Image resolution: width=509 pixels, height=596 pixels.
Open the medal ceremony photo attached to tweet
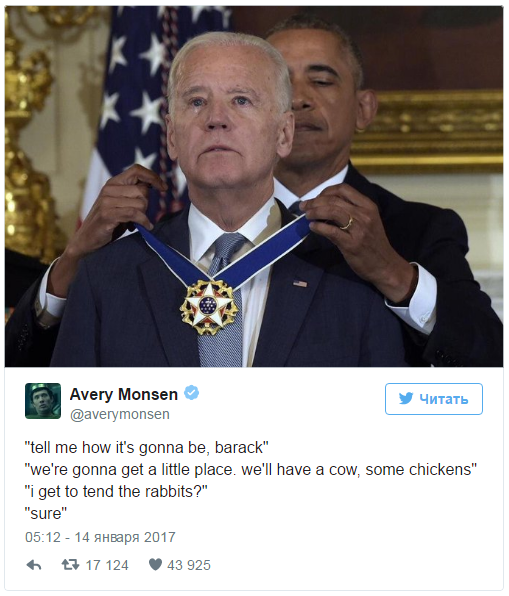click(254, 186)
